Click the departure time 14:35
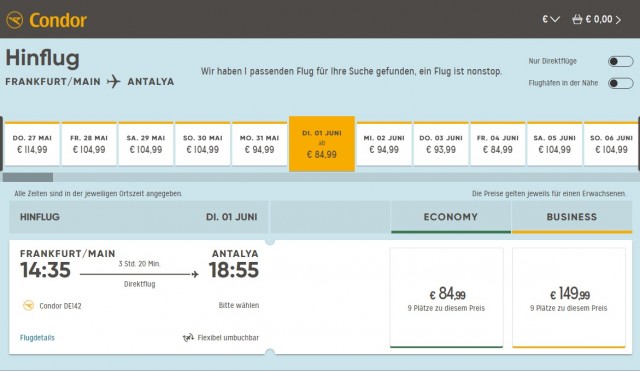Image resolution: width=640 pixels, height=371 pixels. [45, 270]
